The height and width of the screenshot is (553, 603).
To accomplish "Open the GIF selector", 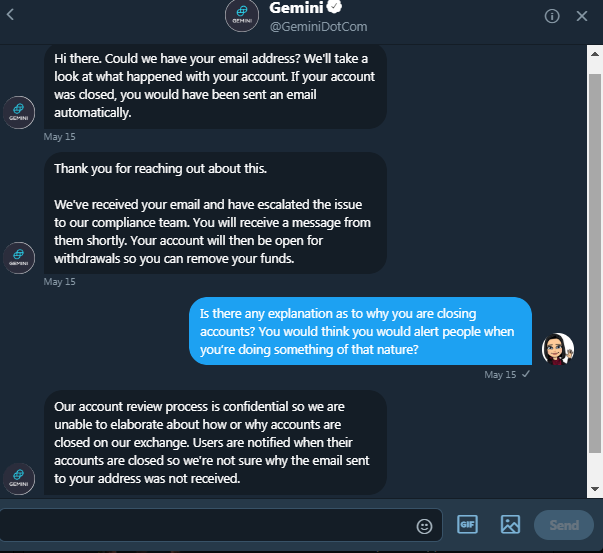I will [467, 524].
